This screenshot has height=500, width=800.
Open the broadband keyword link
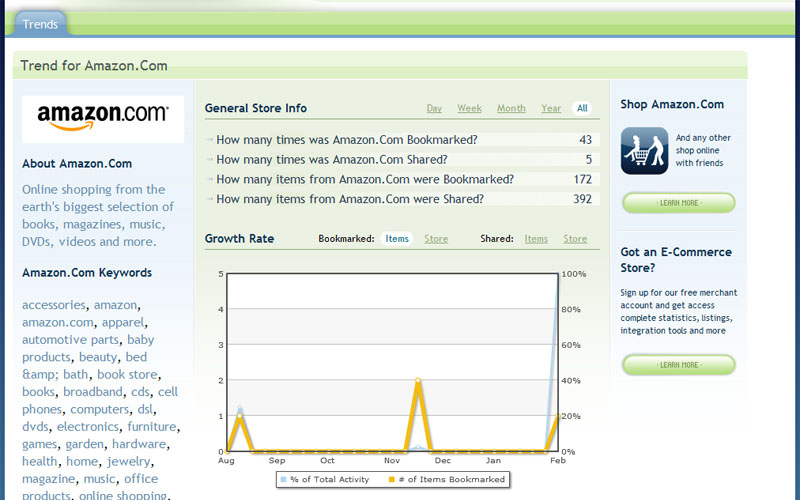point(93,392)
